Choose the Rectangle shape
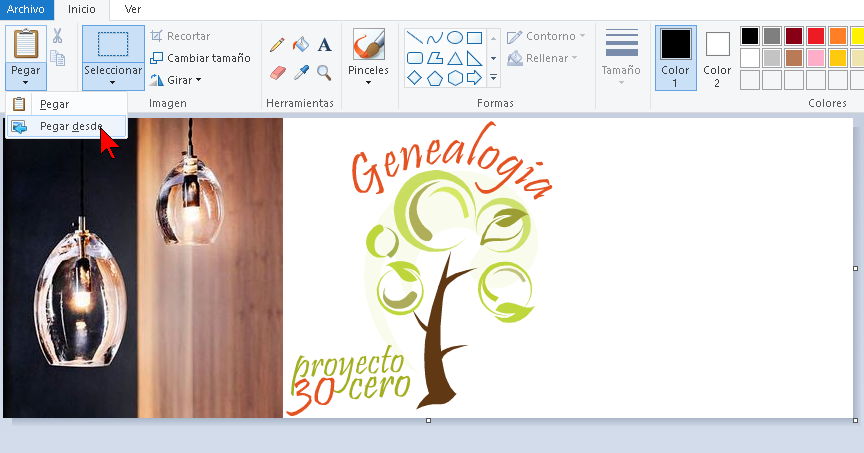The height and width of the screenshot is (453, 864). click(474, 37)
